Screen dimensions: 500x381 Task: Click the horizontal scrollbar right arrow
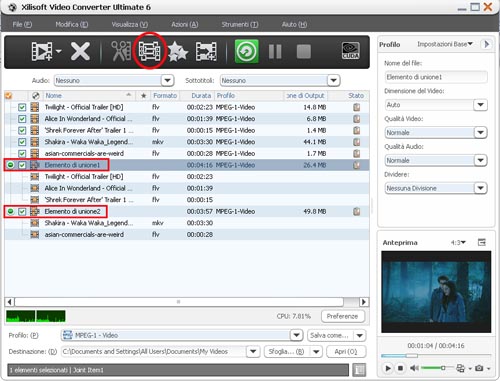(364, 302)
